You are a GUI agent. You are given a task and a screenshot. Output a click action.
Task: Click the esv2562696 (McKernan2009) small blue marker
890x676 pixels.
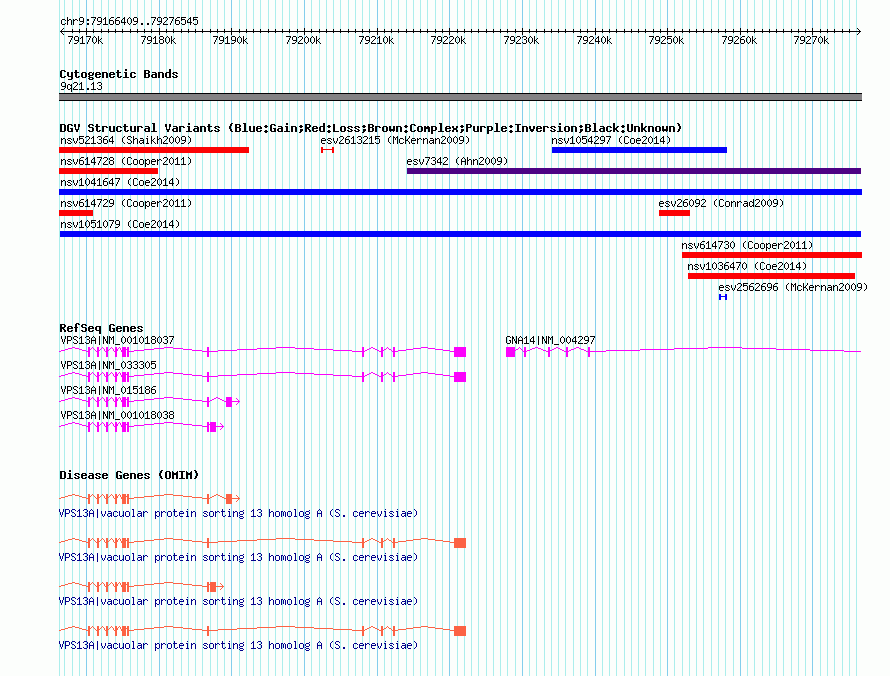(723, 297)
